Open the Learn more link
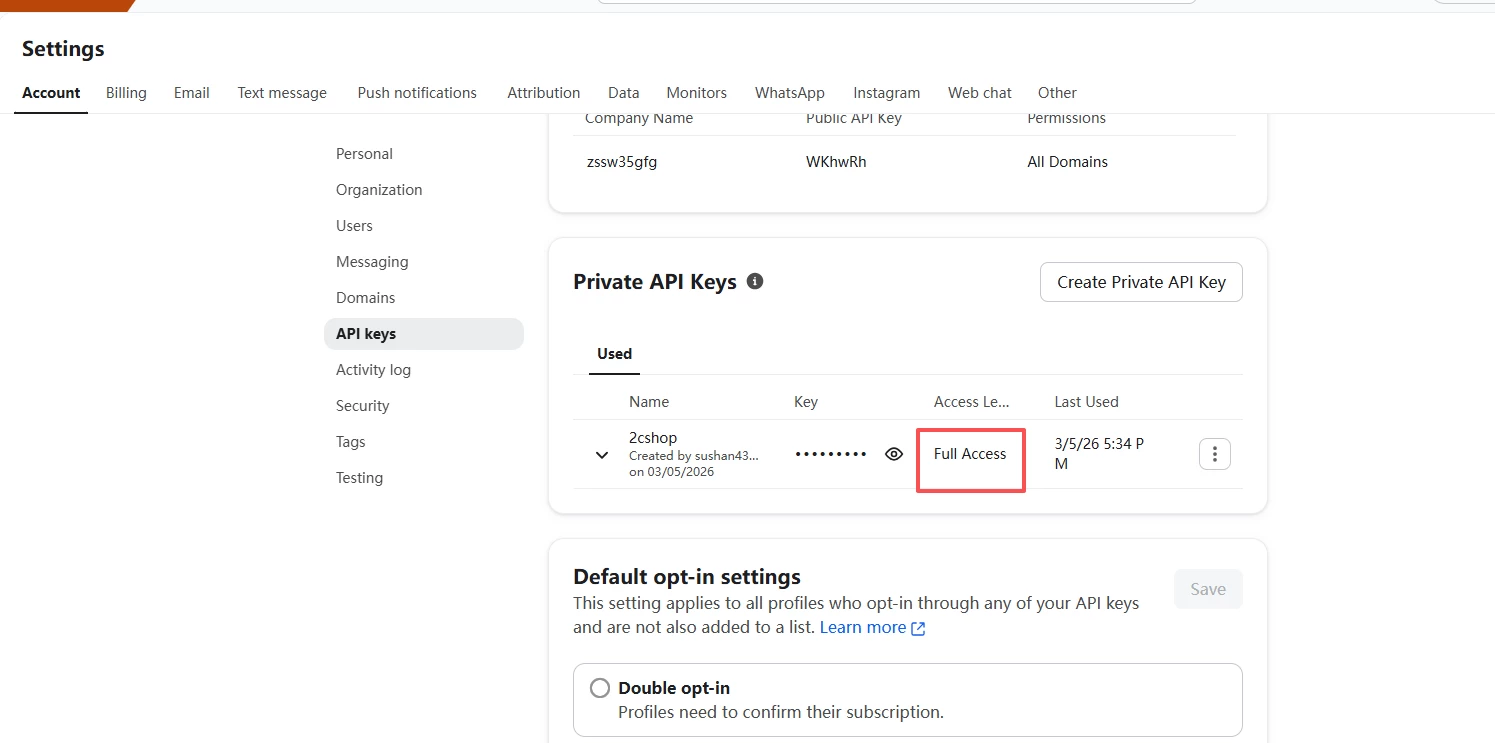1495x743 pixels. click(862, 627)
